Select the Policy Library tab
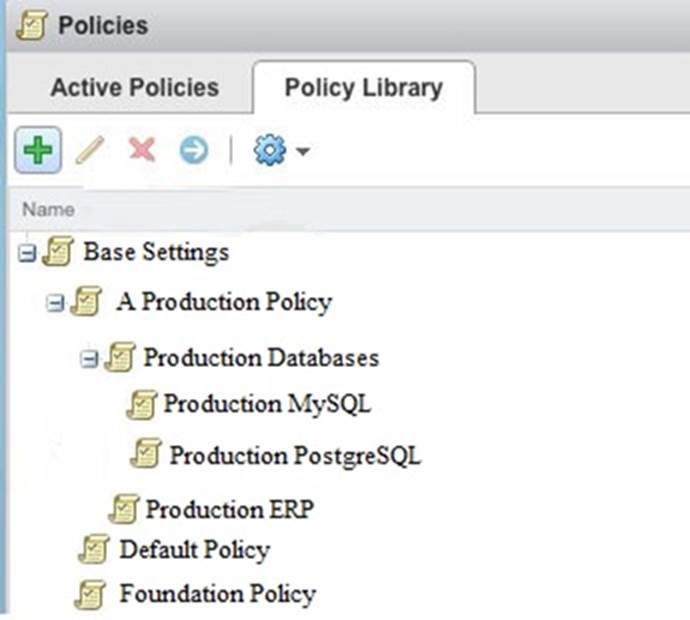This screenshot has width=690, height=620. coord(363,87)
